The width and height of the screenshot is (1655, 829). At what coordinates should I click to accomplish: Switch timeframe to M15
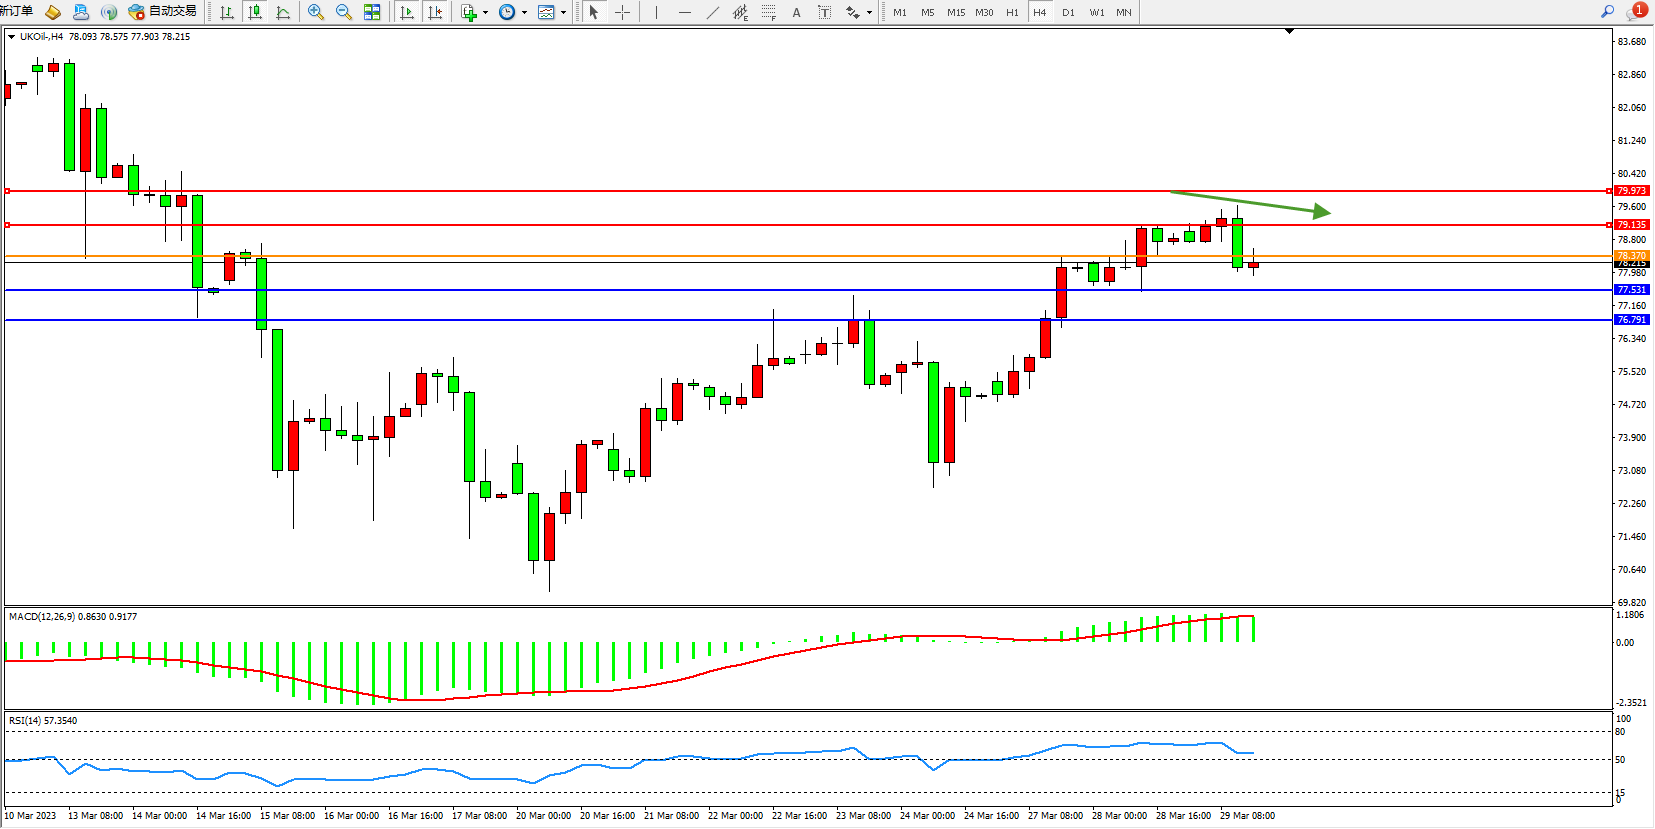pos(956,12)
